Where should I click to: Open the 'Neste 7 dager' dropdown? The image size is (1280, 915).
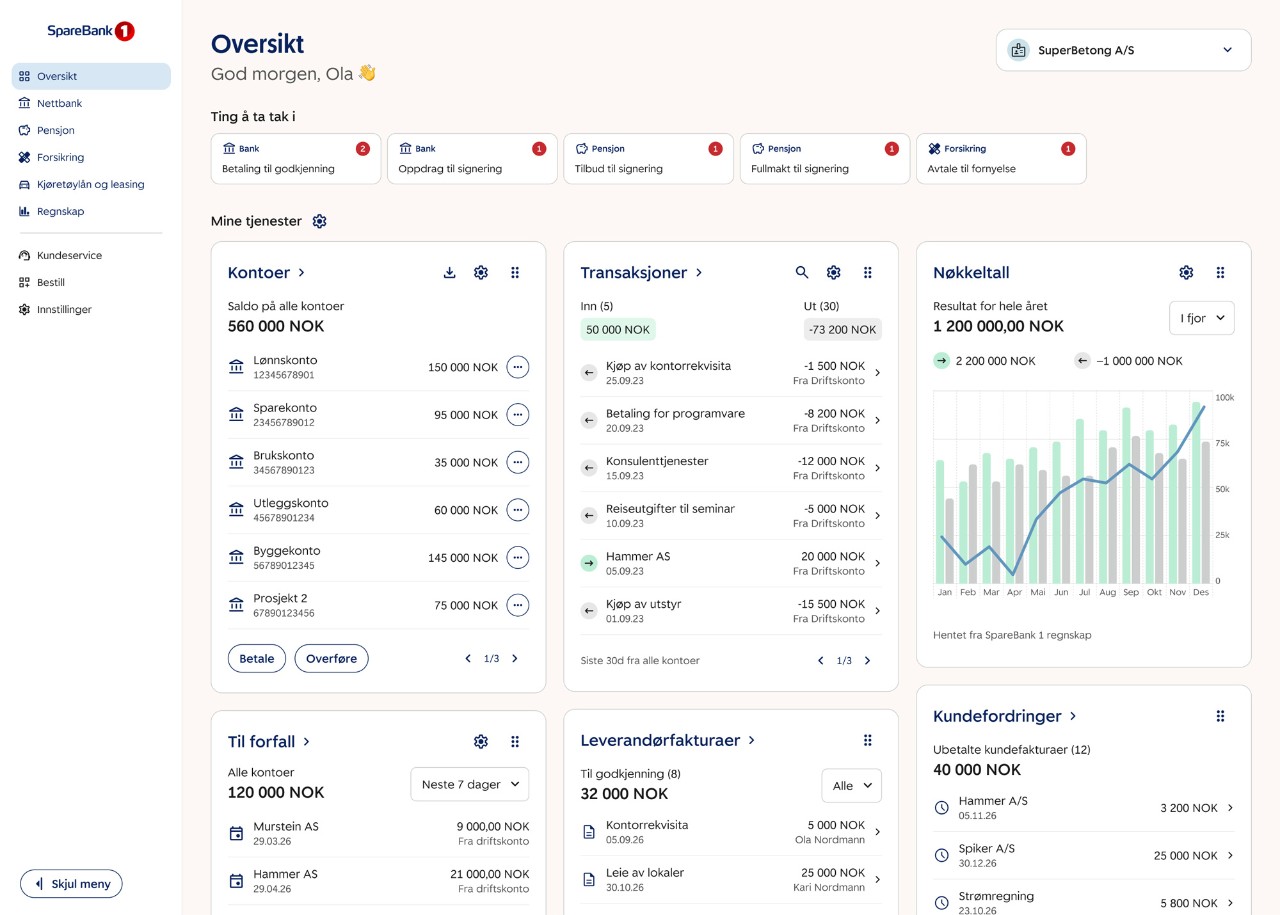tap(470, 785)
